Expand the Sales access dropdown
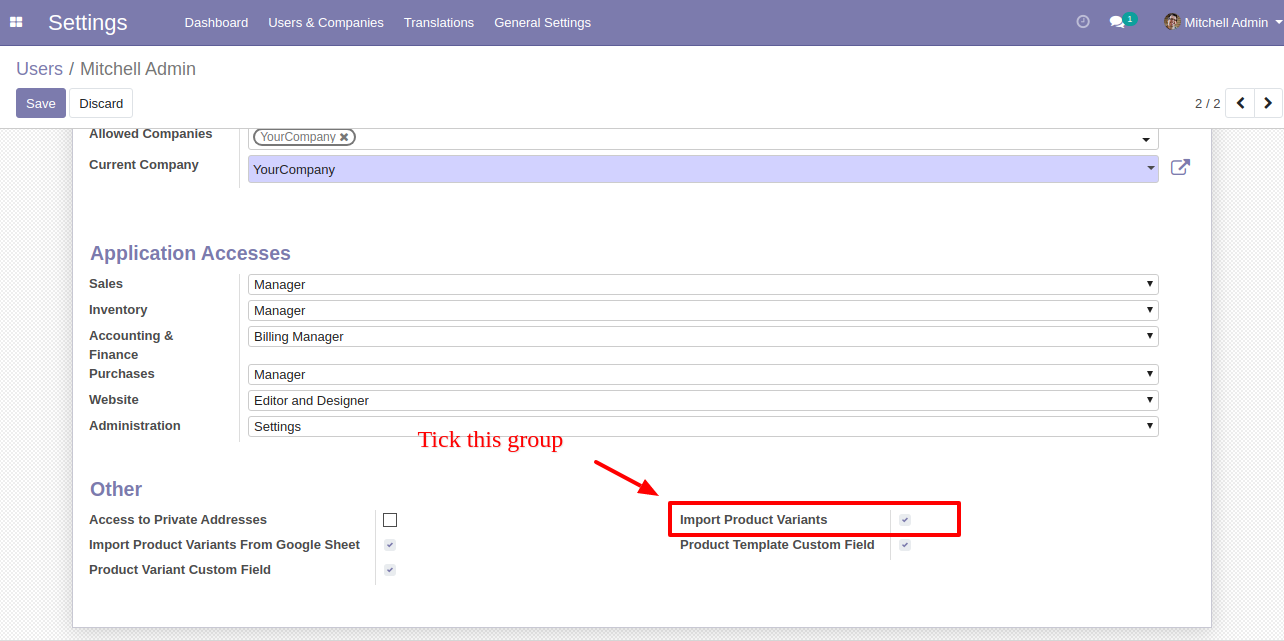The image size is (1284, 641). coord(703,285)
